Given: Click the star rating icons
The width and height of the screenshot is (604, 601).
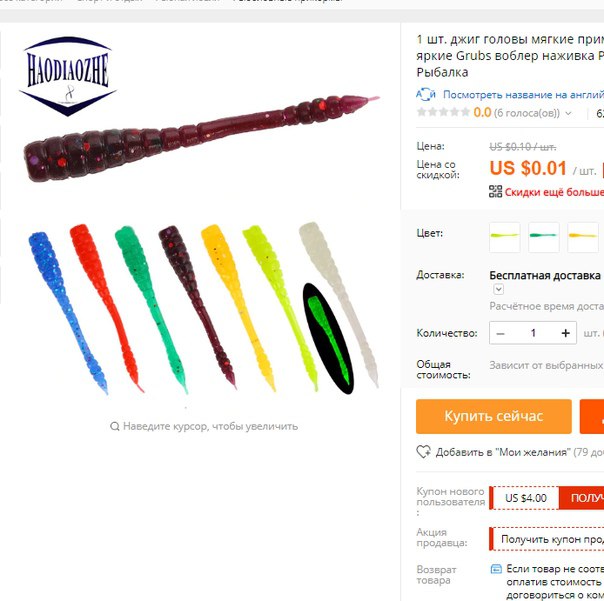Looking at the screenshot, I should (443, 112).
